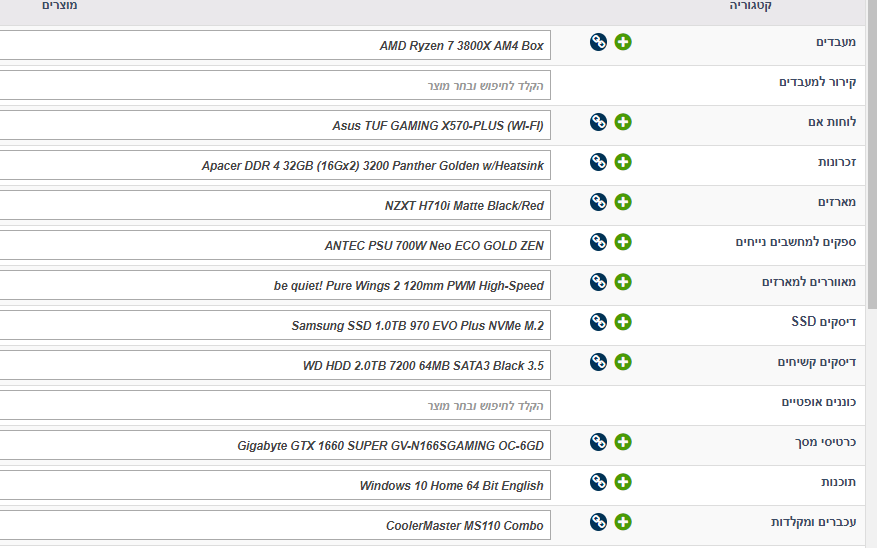Click the link icon in דיסקים קשיחים row
This screenshot has width=877, height=548.
(x=598, y=362)
